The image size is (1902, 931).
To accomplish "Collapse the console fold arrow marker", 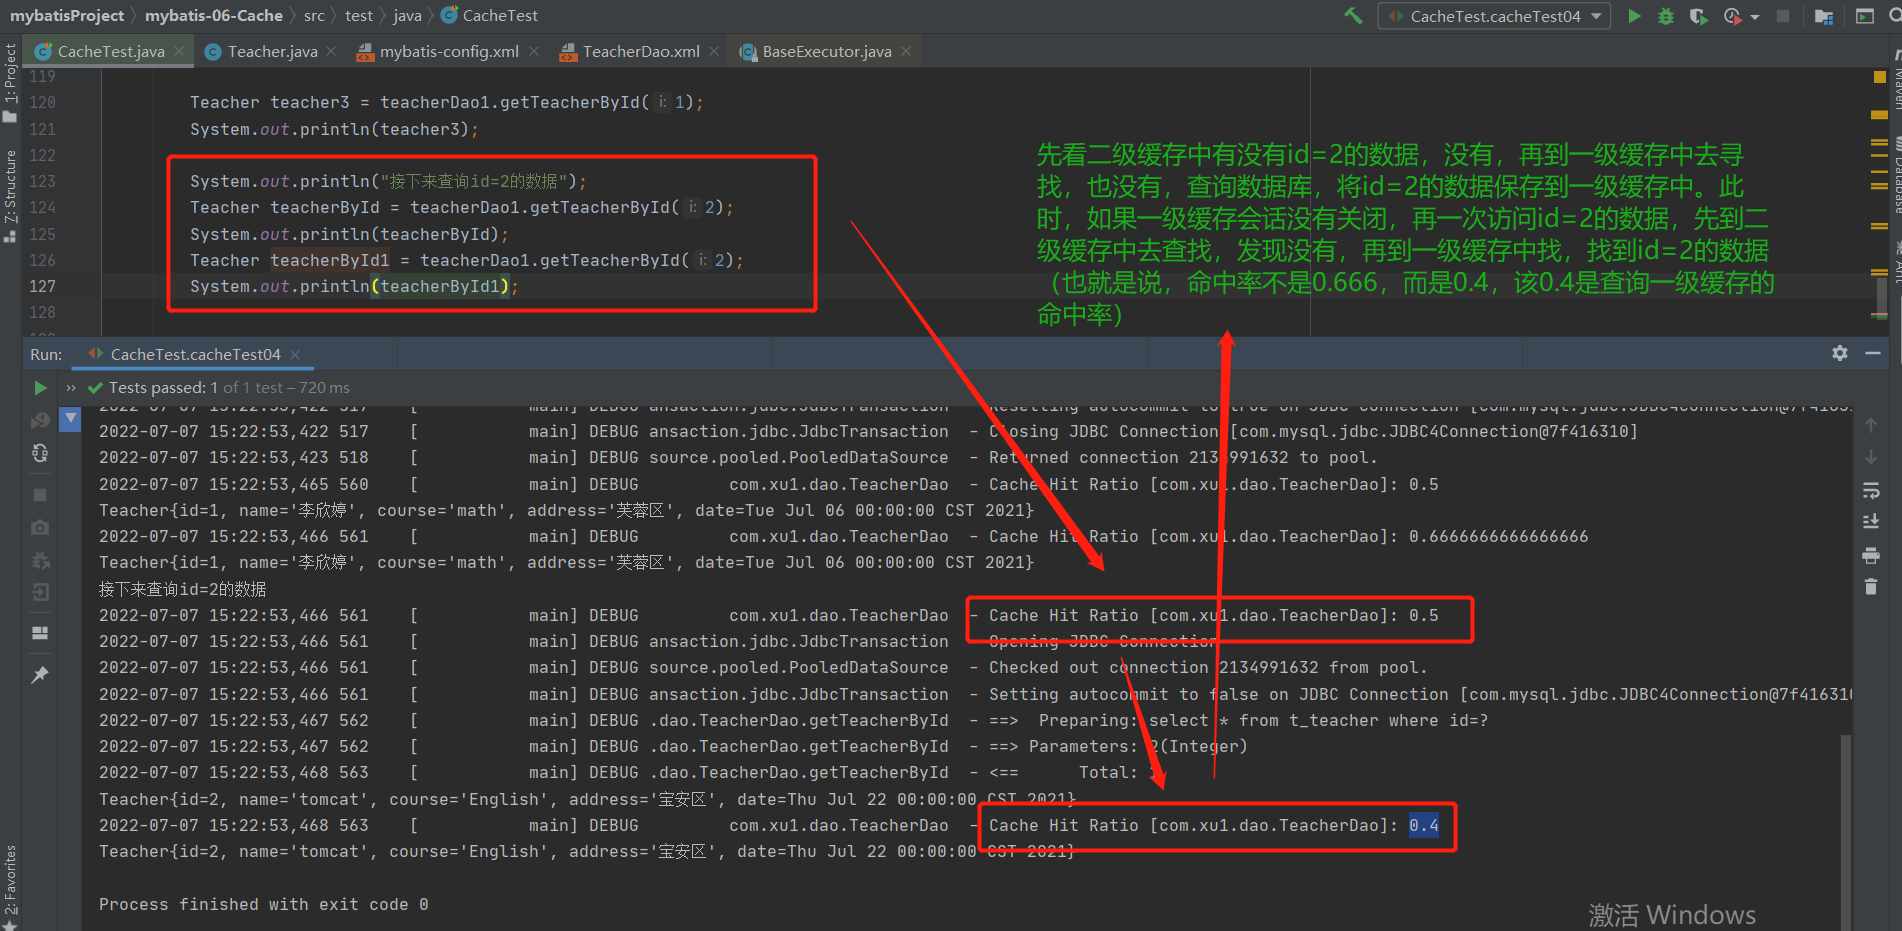I will [70, 419].
